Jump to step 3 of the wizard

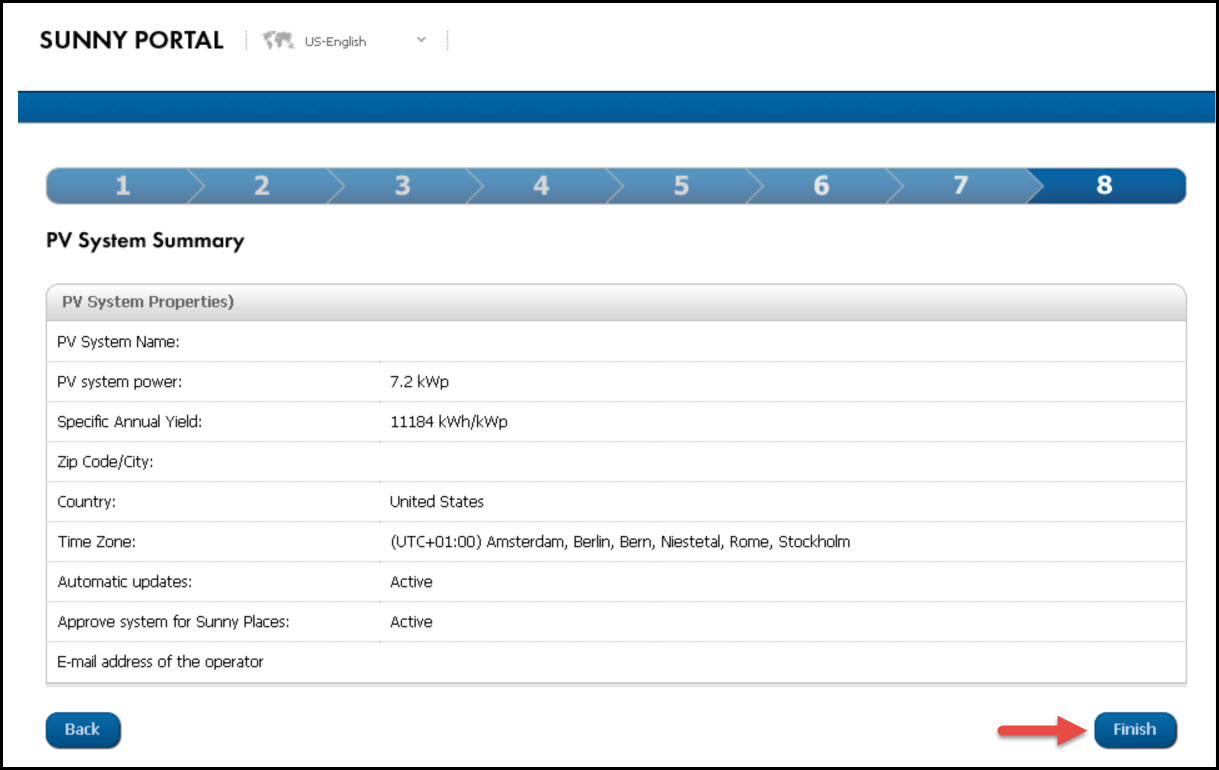coord(401,185)
